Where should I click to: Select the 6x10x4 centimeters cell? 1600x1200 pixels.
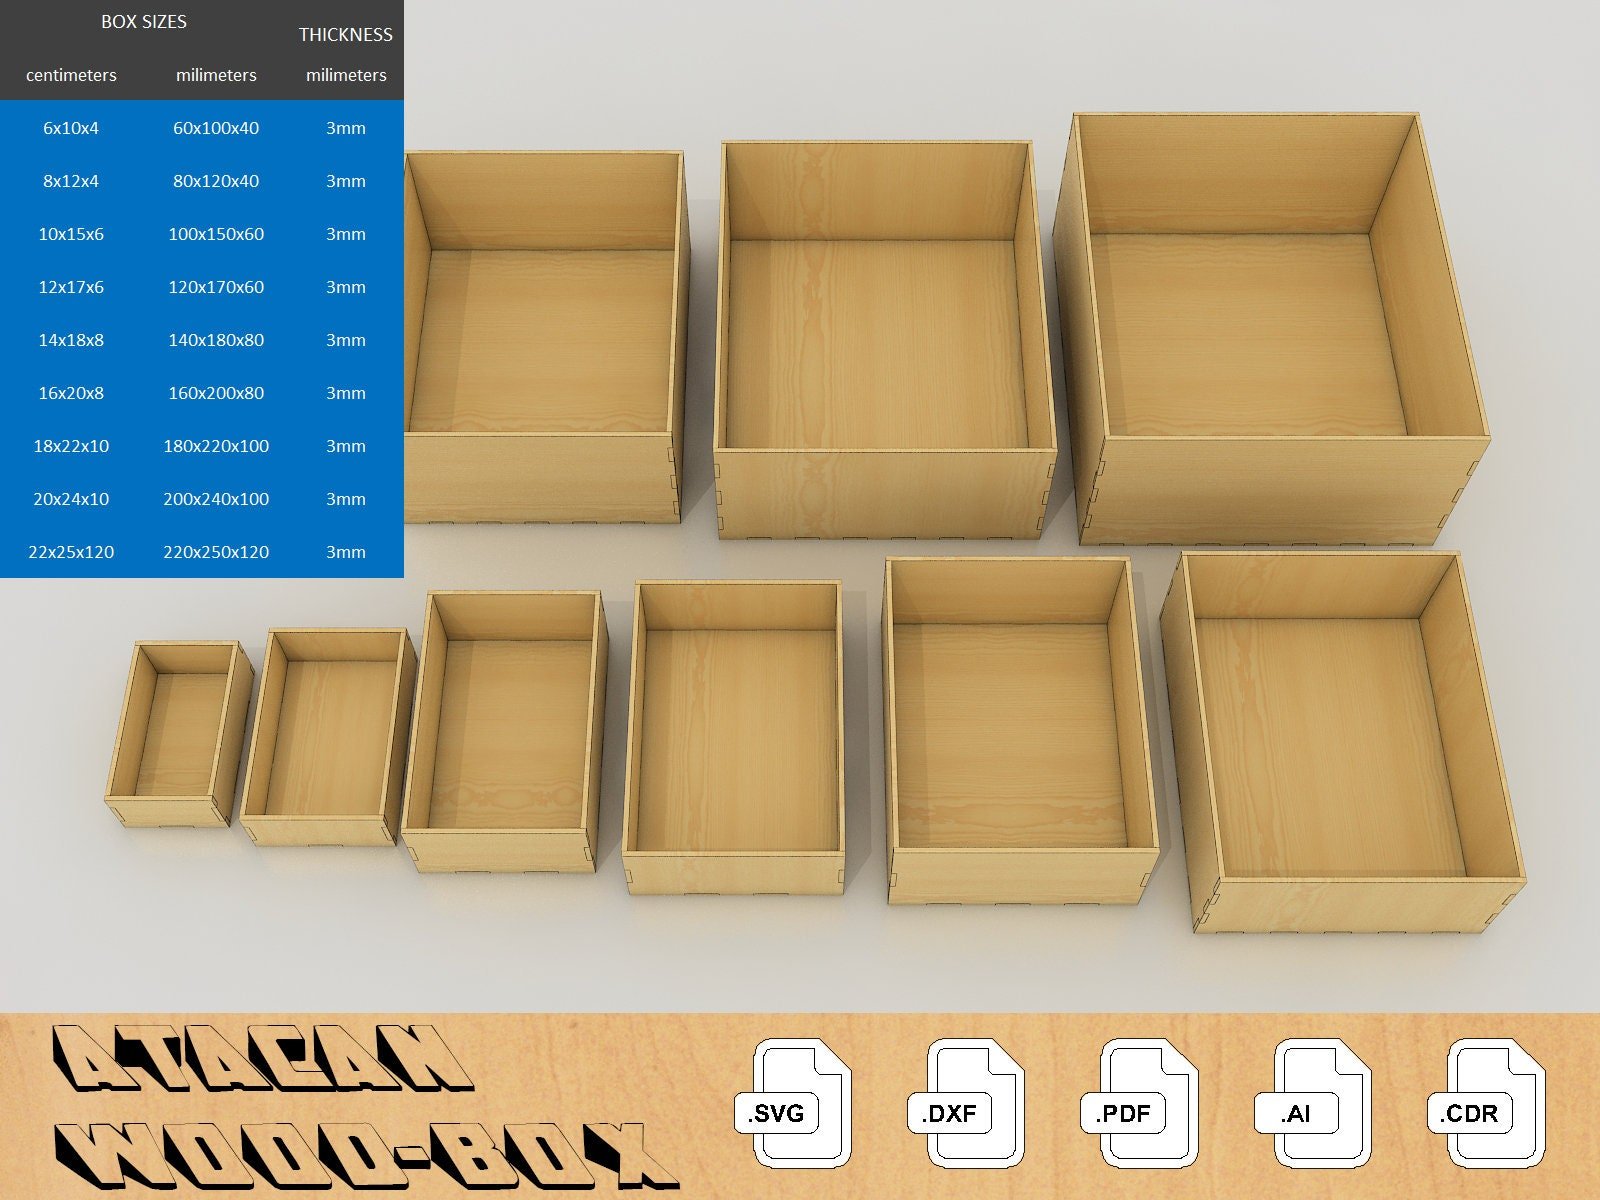coord(71,128)
